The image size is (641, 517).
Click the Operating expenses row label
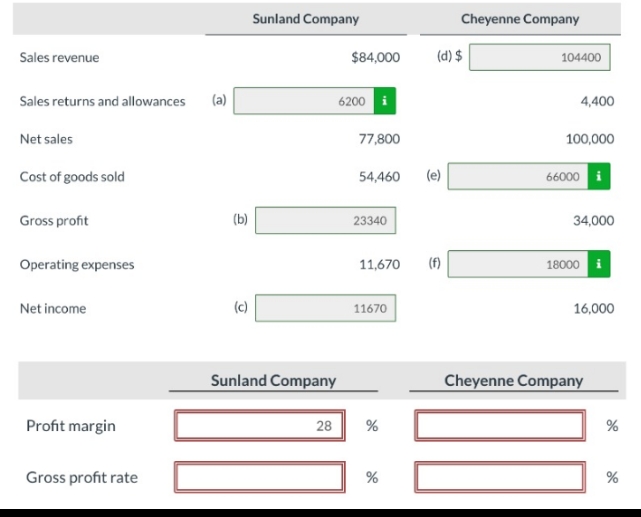point(77,265)
